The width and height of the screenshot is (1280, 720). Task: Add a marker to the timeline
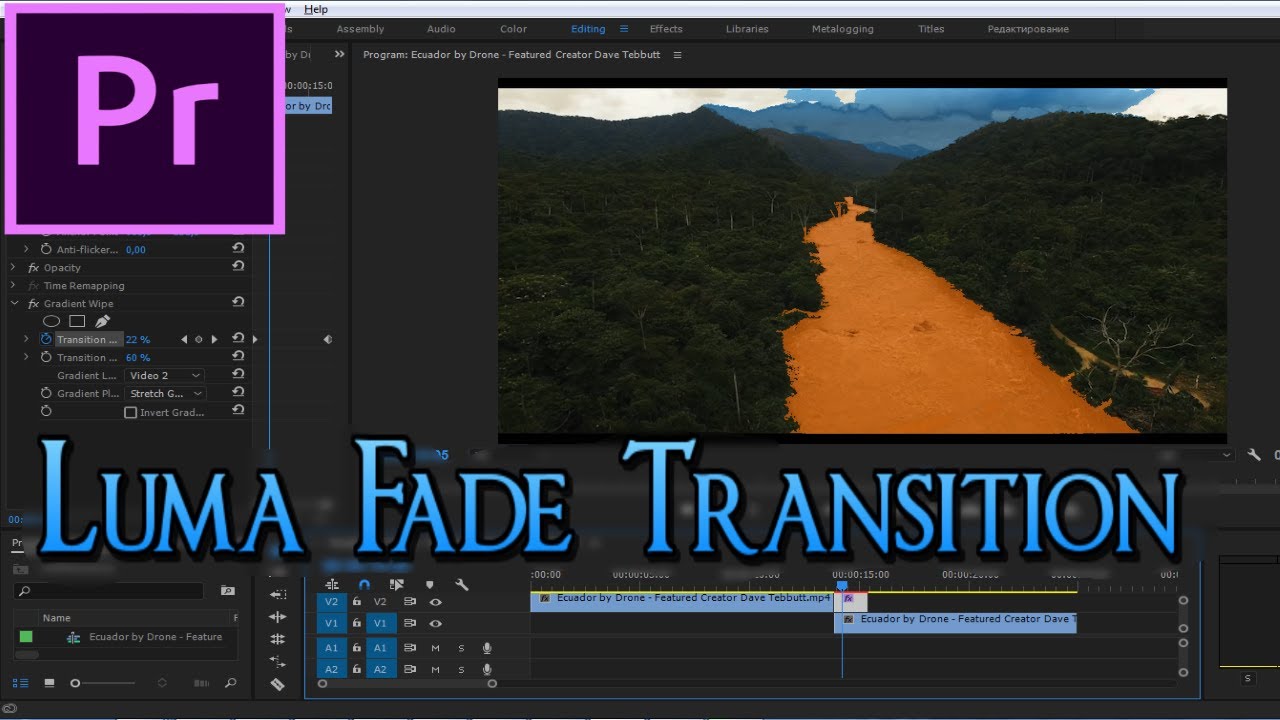(430, 585)
